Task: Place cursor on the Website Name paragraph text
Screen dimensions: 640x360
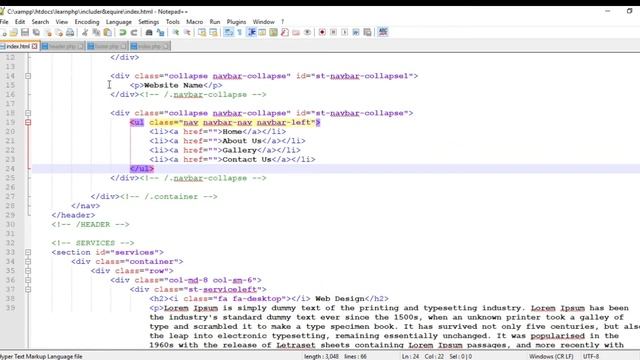Action: coord(173,85)
